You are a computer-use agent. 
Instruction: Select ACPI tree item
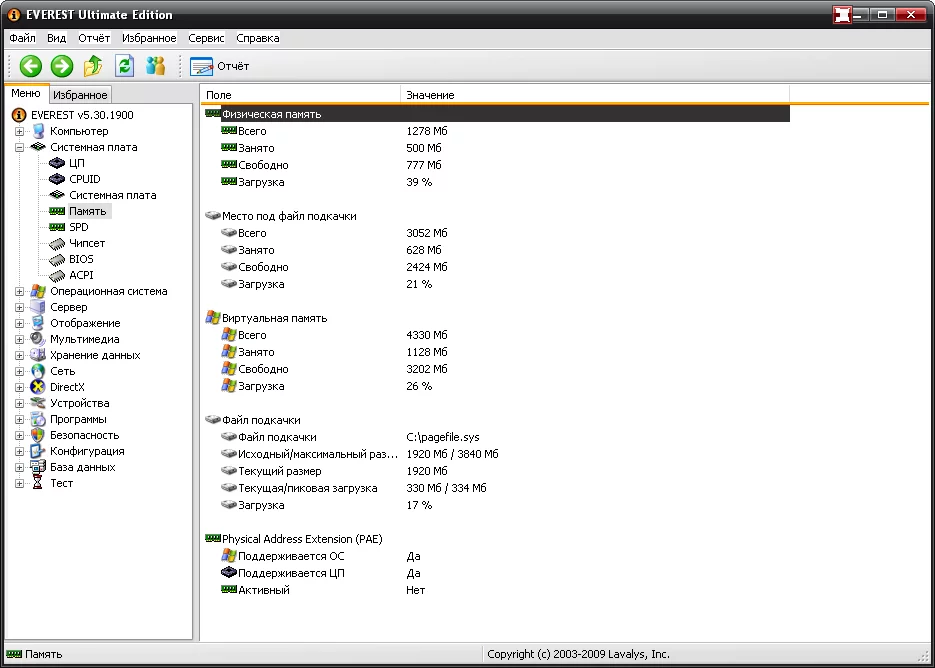(81, 276)
